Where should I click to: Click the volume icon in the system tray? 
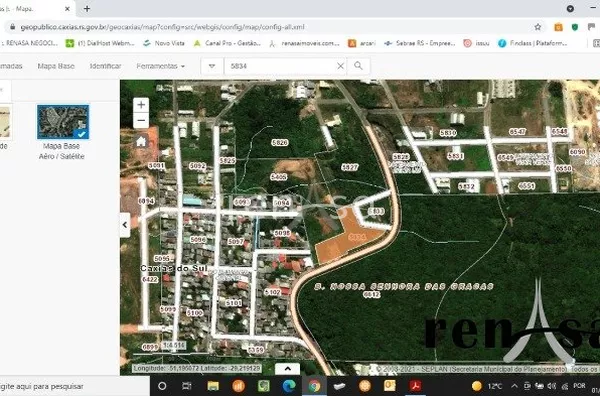(551, 386)
